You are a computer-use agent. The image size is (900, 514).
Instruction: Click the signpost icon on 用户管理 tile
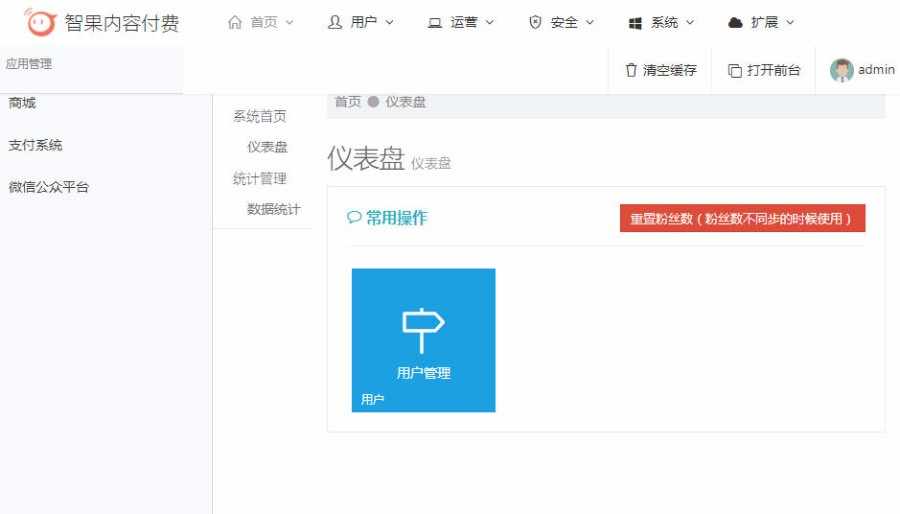tap(423, 330)
